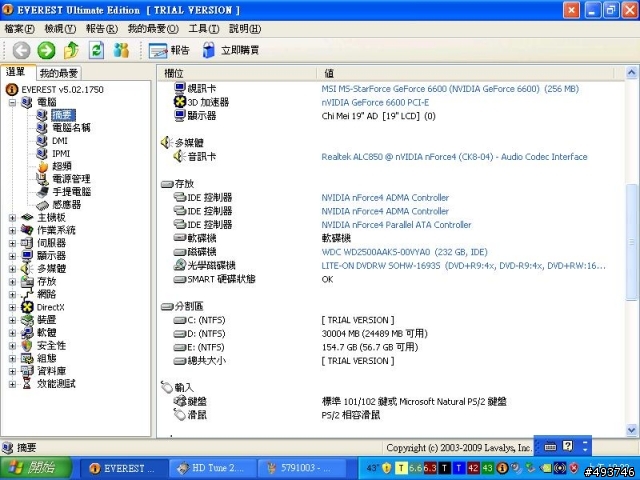Expand the 顯示器 tree node

pyautogui.click(x=12, y=256)
